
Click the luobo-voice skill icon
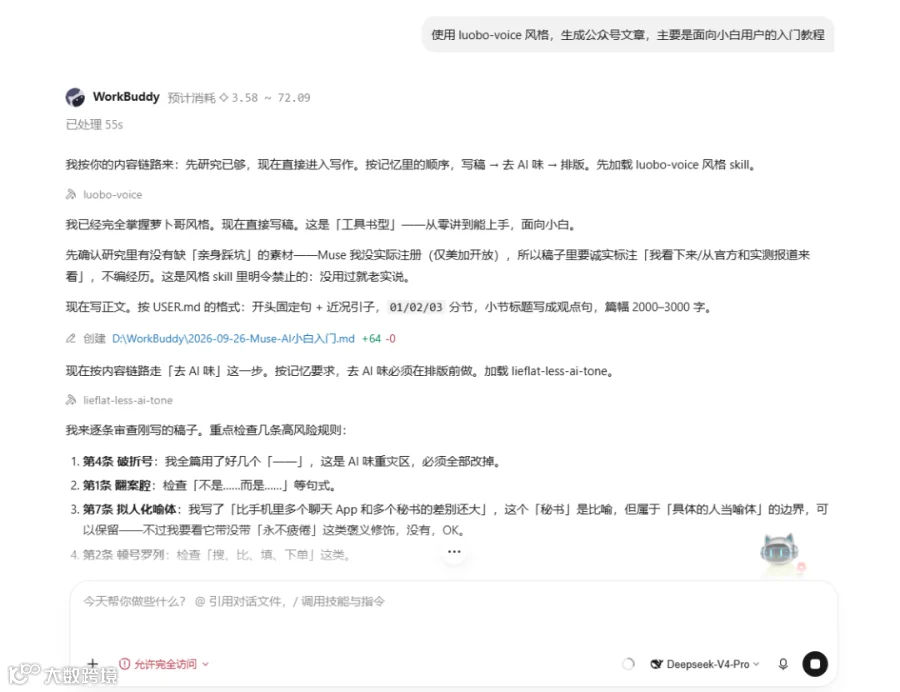tap(71, 195)
